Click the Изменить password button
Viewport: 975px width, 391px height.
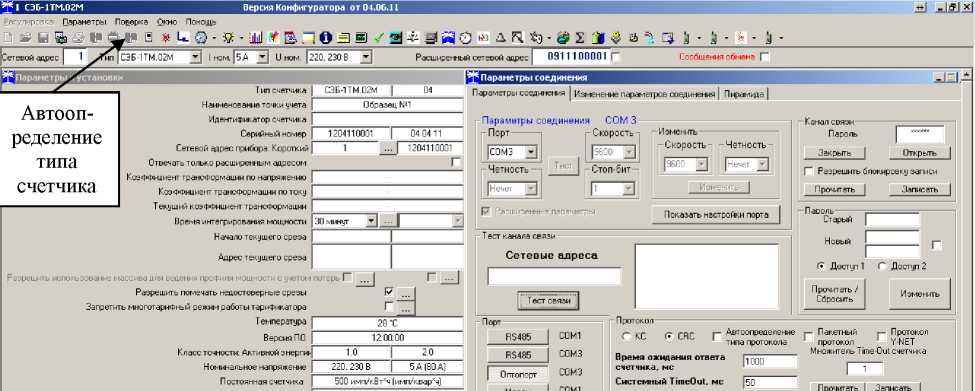pyautogui.click(x=919, y=293)
